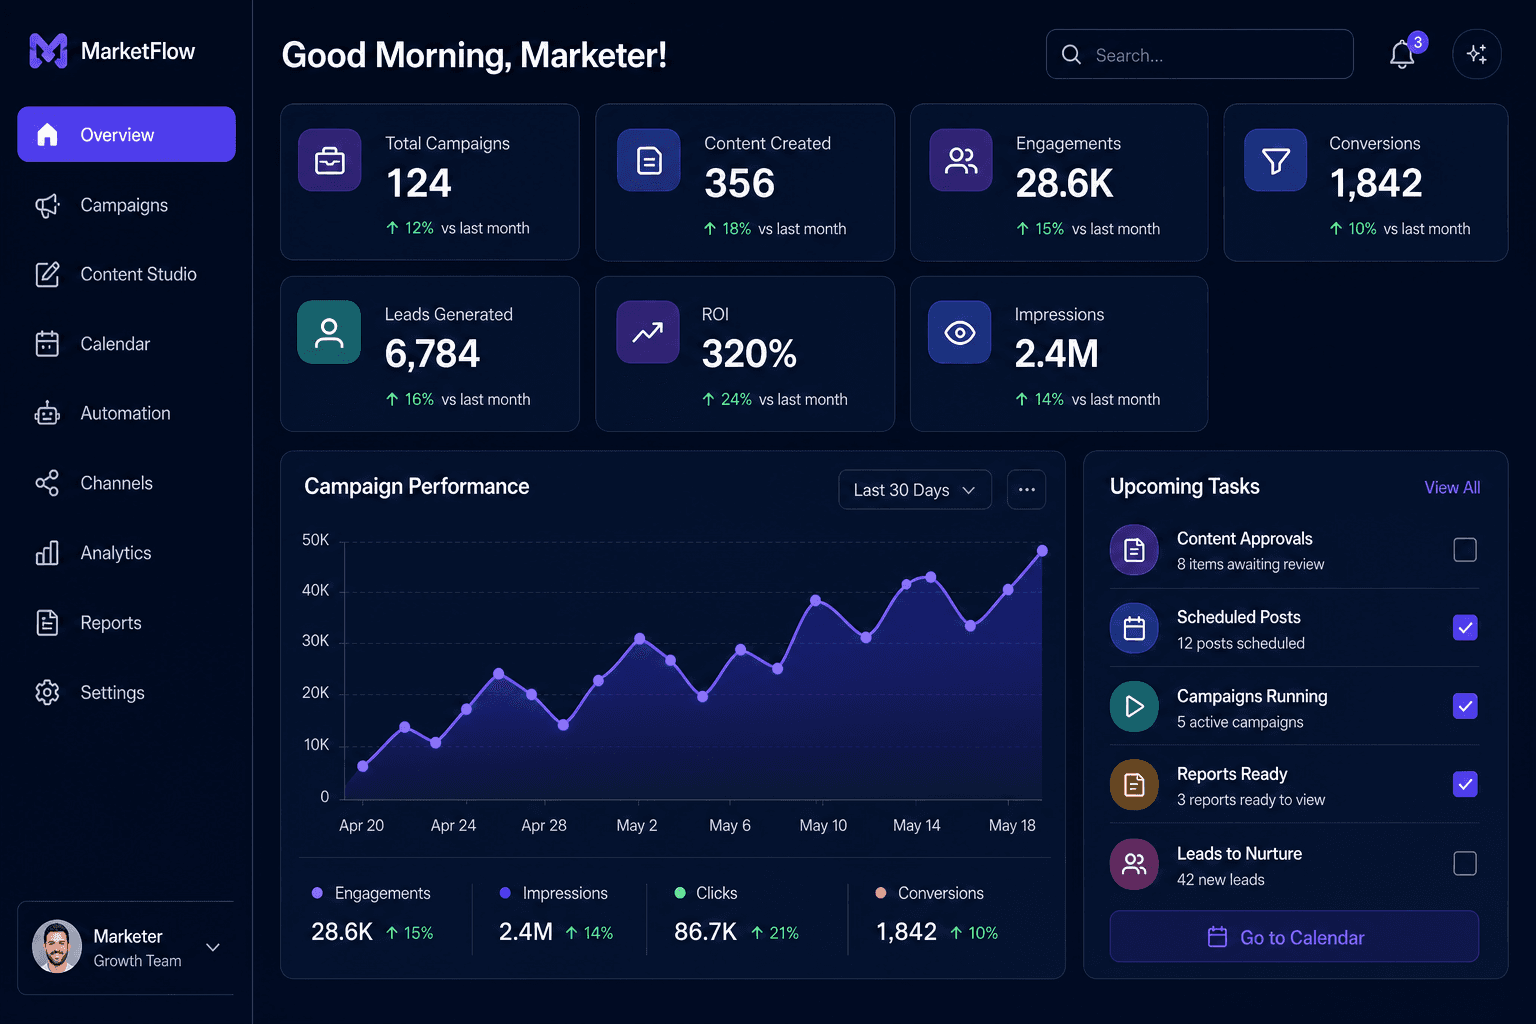Open the Overview menu item
1536x1024 pixels.
pos(126,134)
